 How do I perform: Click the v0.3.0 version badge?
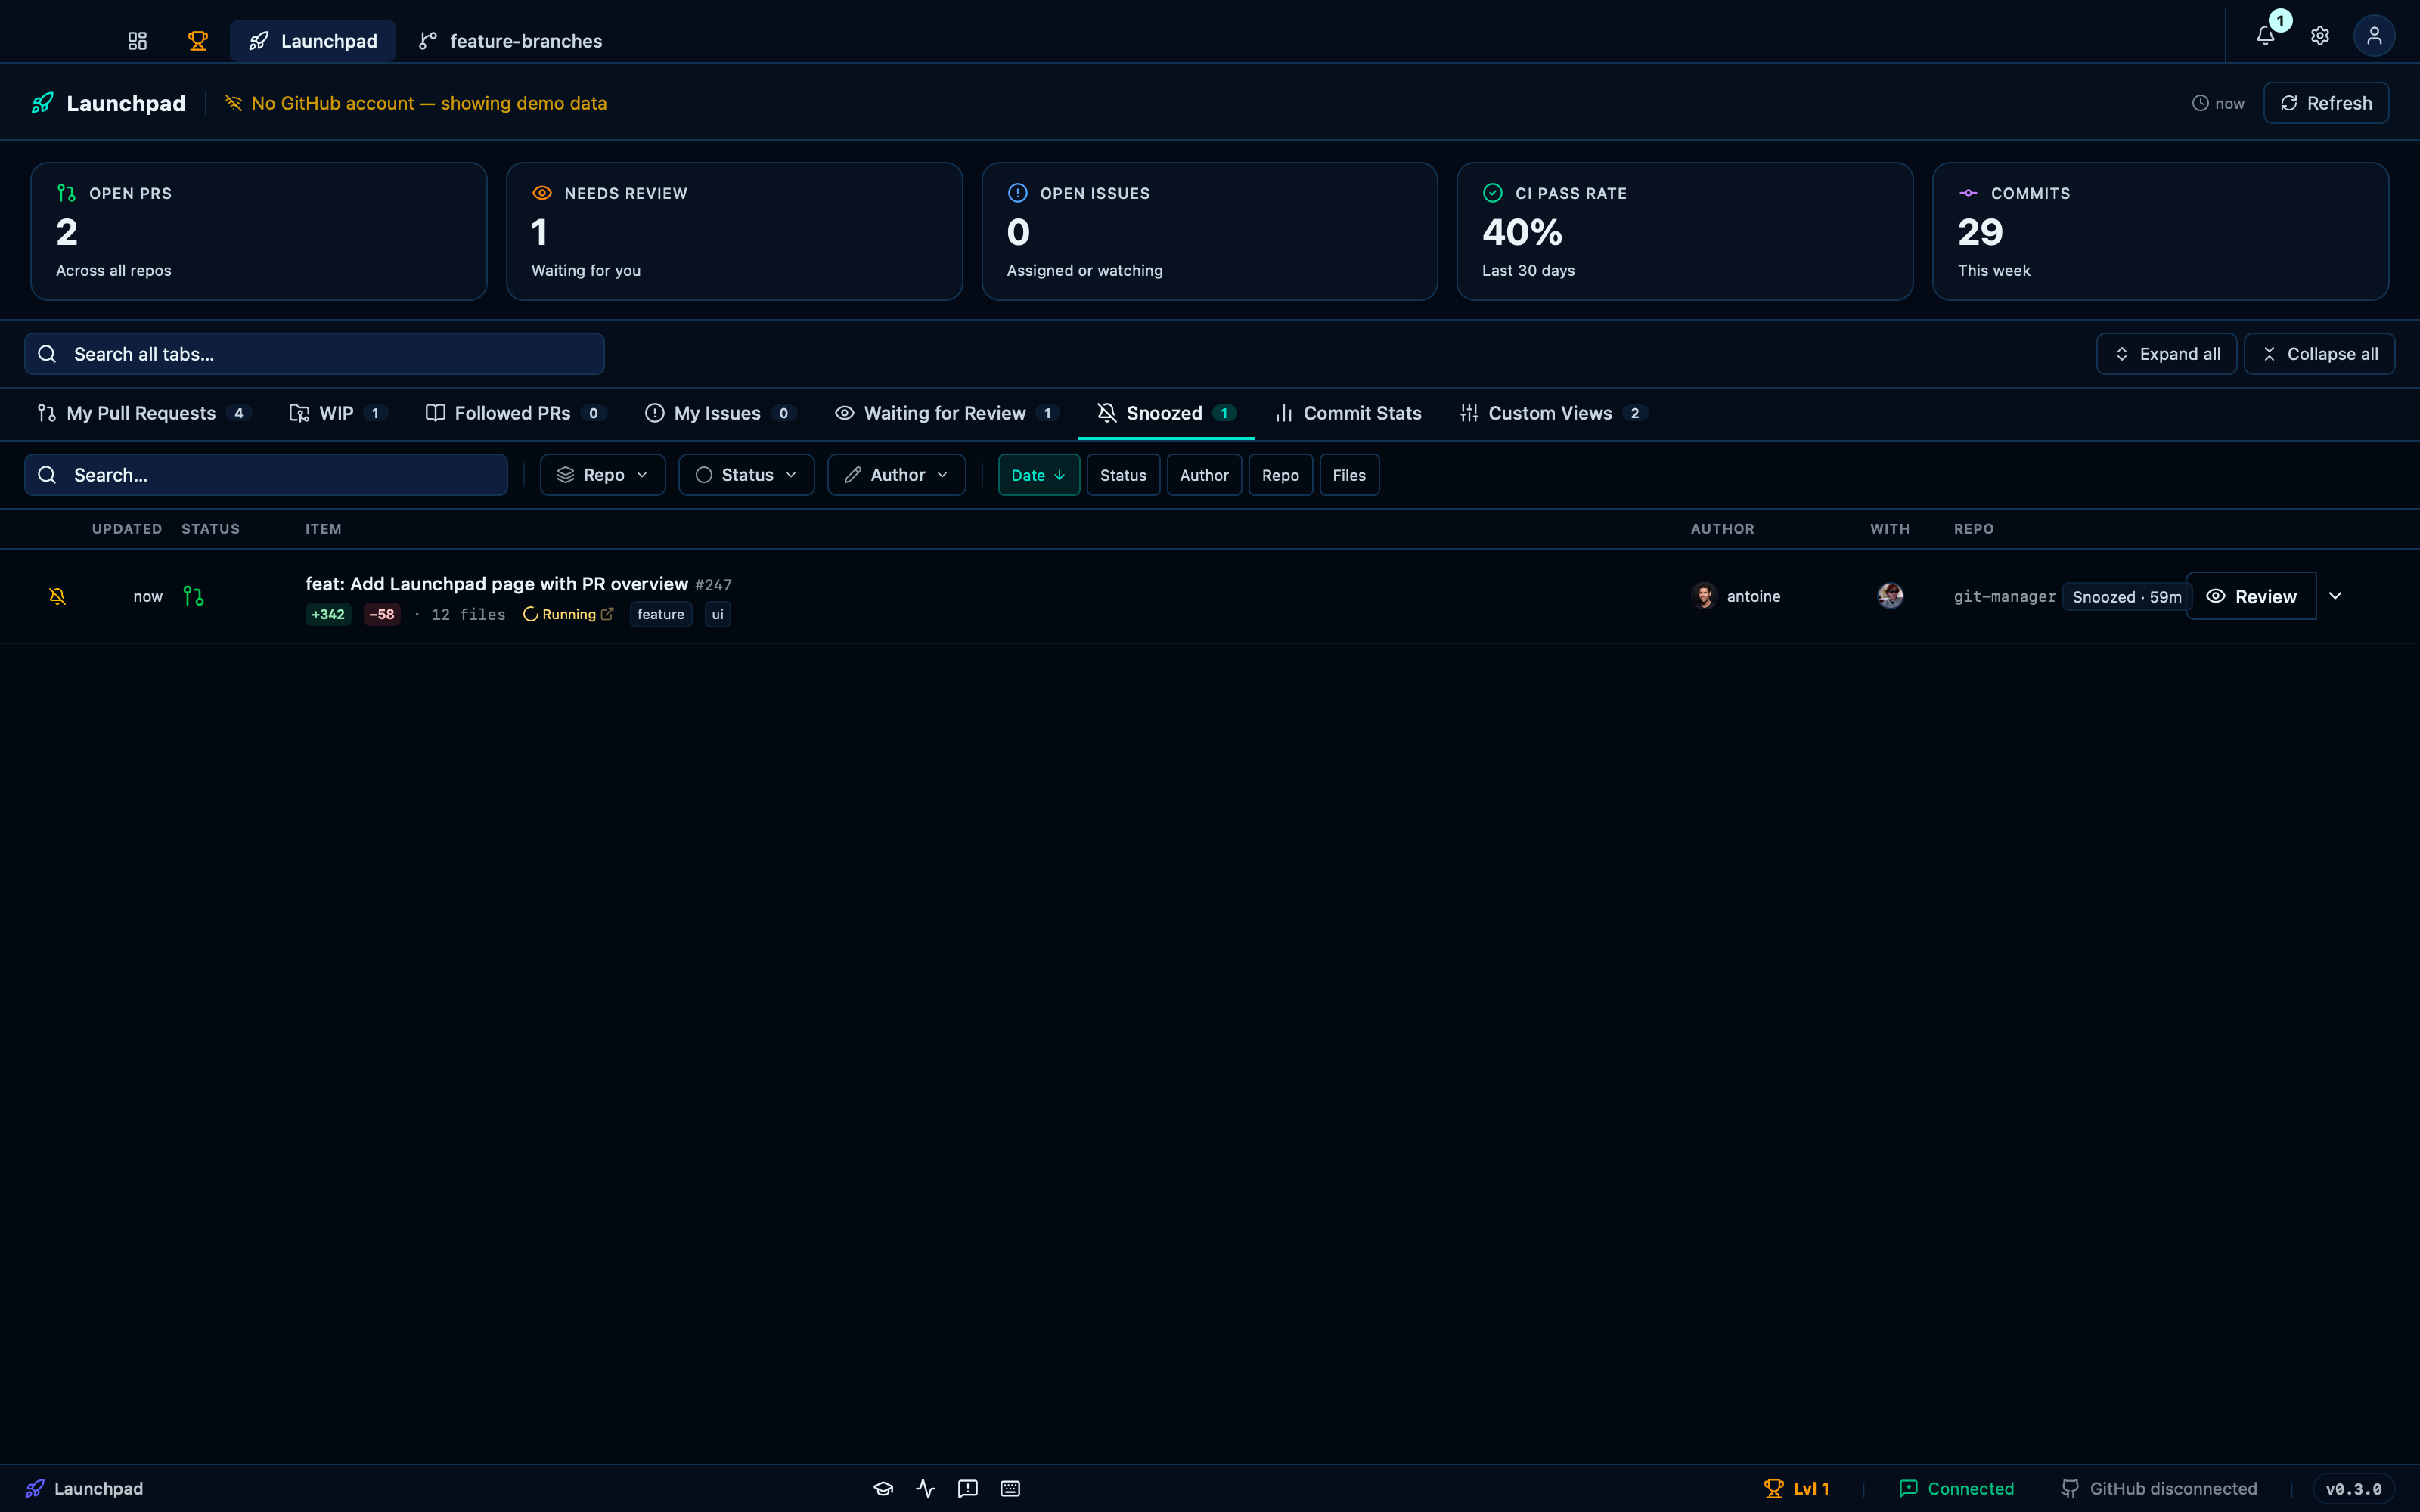(2354, 1489)
